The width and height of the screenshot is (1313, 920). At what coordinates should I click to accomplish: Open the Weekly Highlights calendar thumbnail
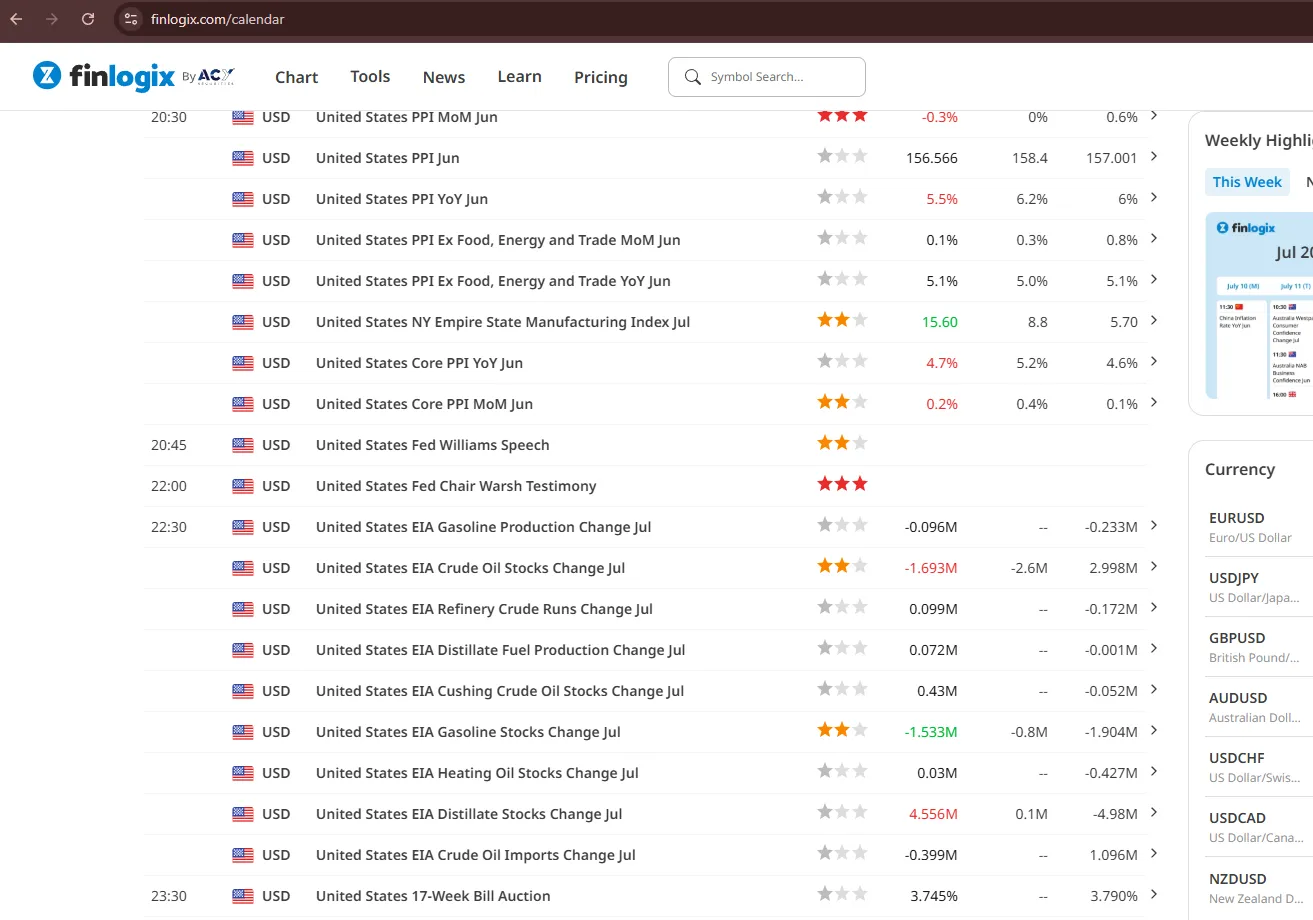click(1260, 305)
